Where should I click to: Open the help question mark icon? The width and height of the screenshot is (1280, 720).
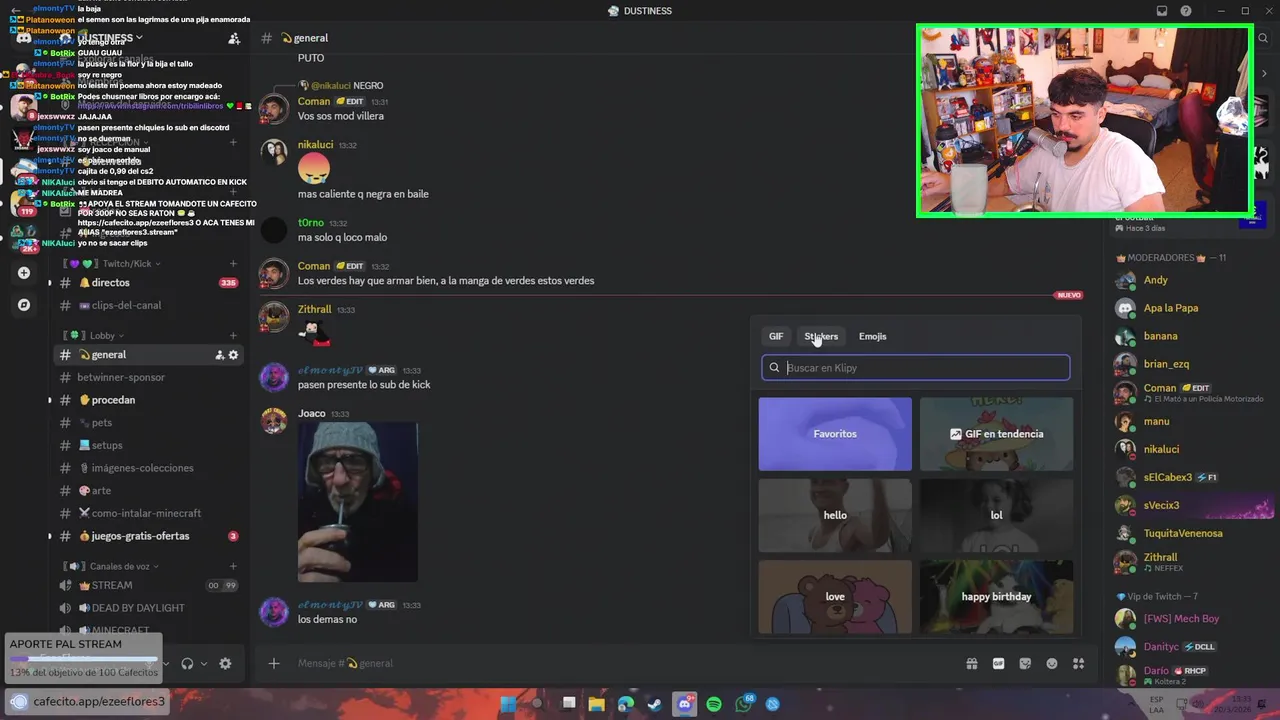click(x=1186, y=11)
